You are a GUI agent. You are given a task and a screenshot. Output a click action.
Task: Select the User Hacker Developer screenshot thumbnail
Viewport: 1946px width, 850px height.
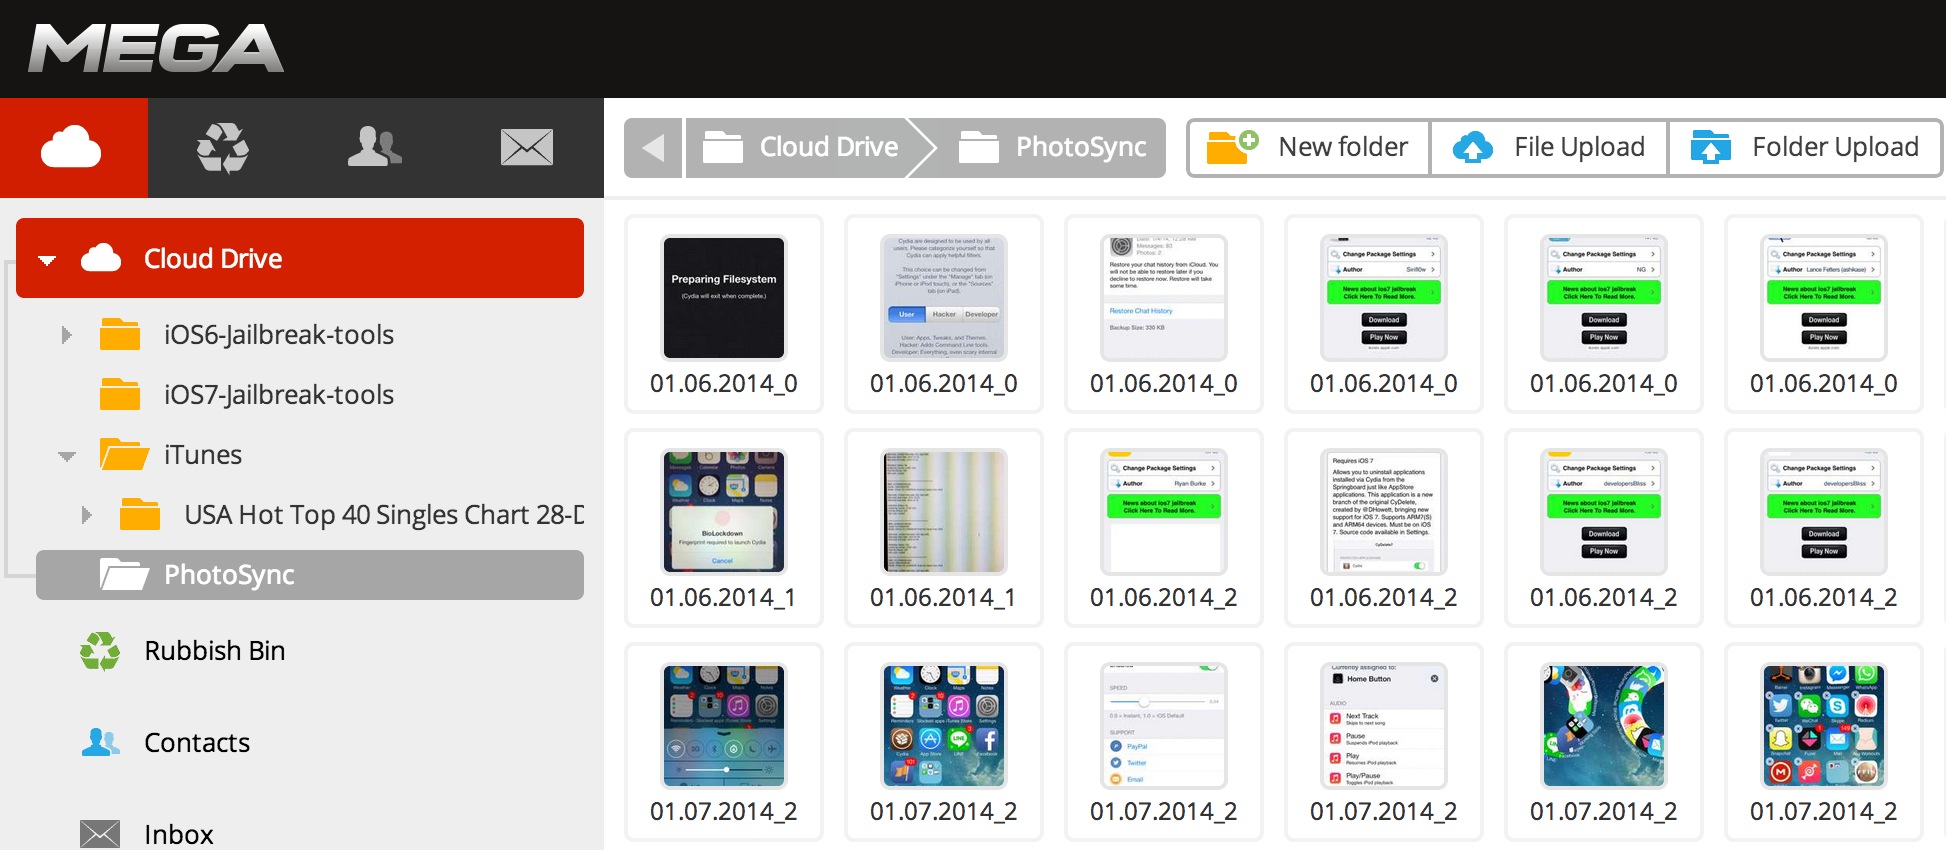click(x=944, y=298)
